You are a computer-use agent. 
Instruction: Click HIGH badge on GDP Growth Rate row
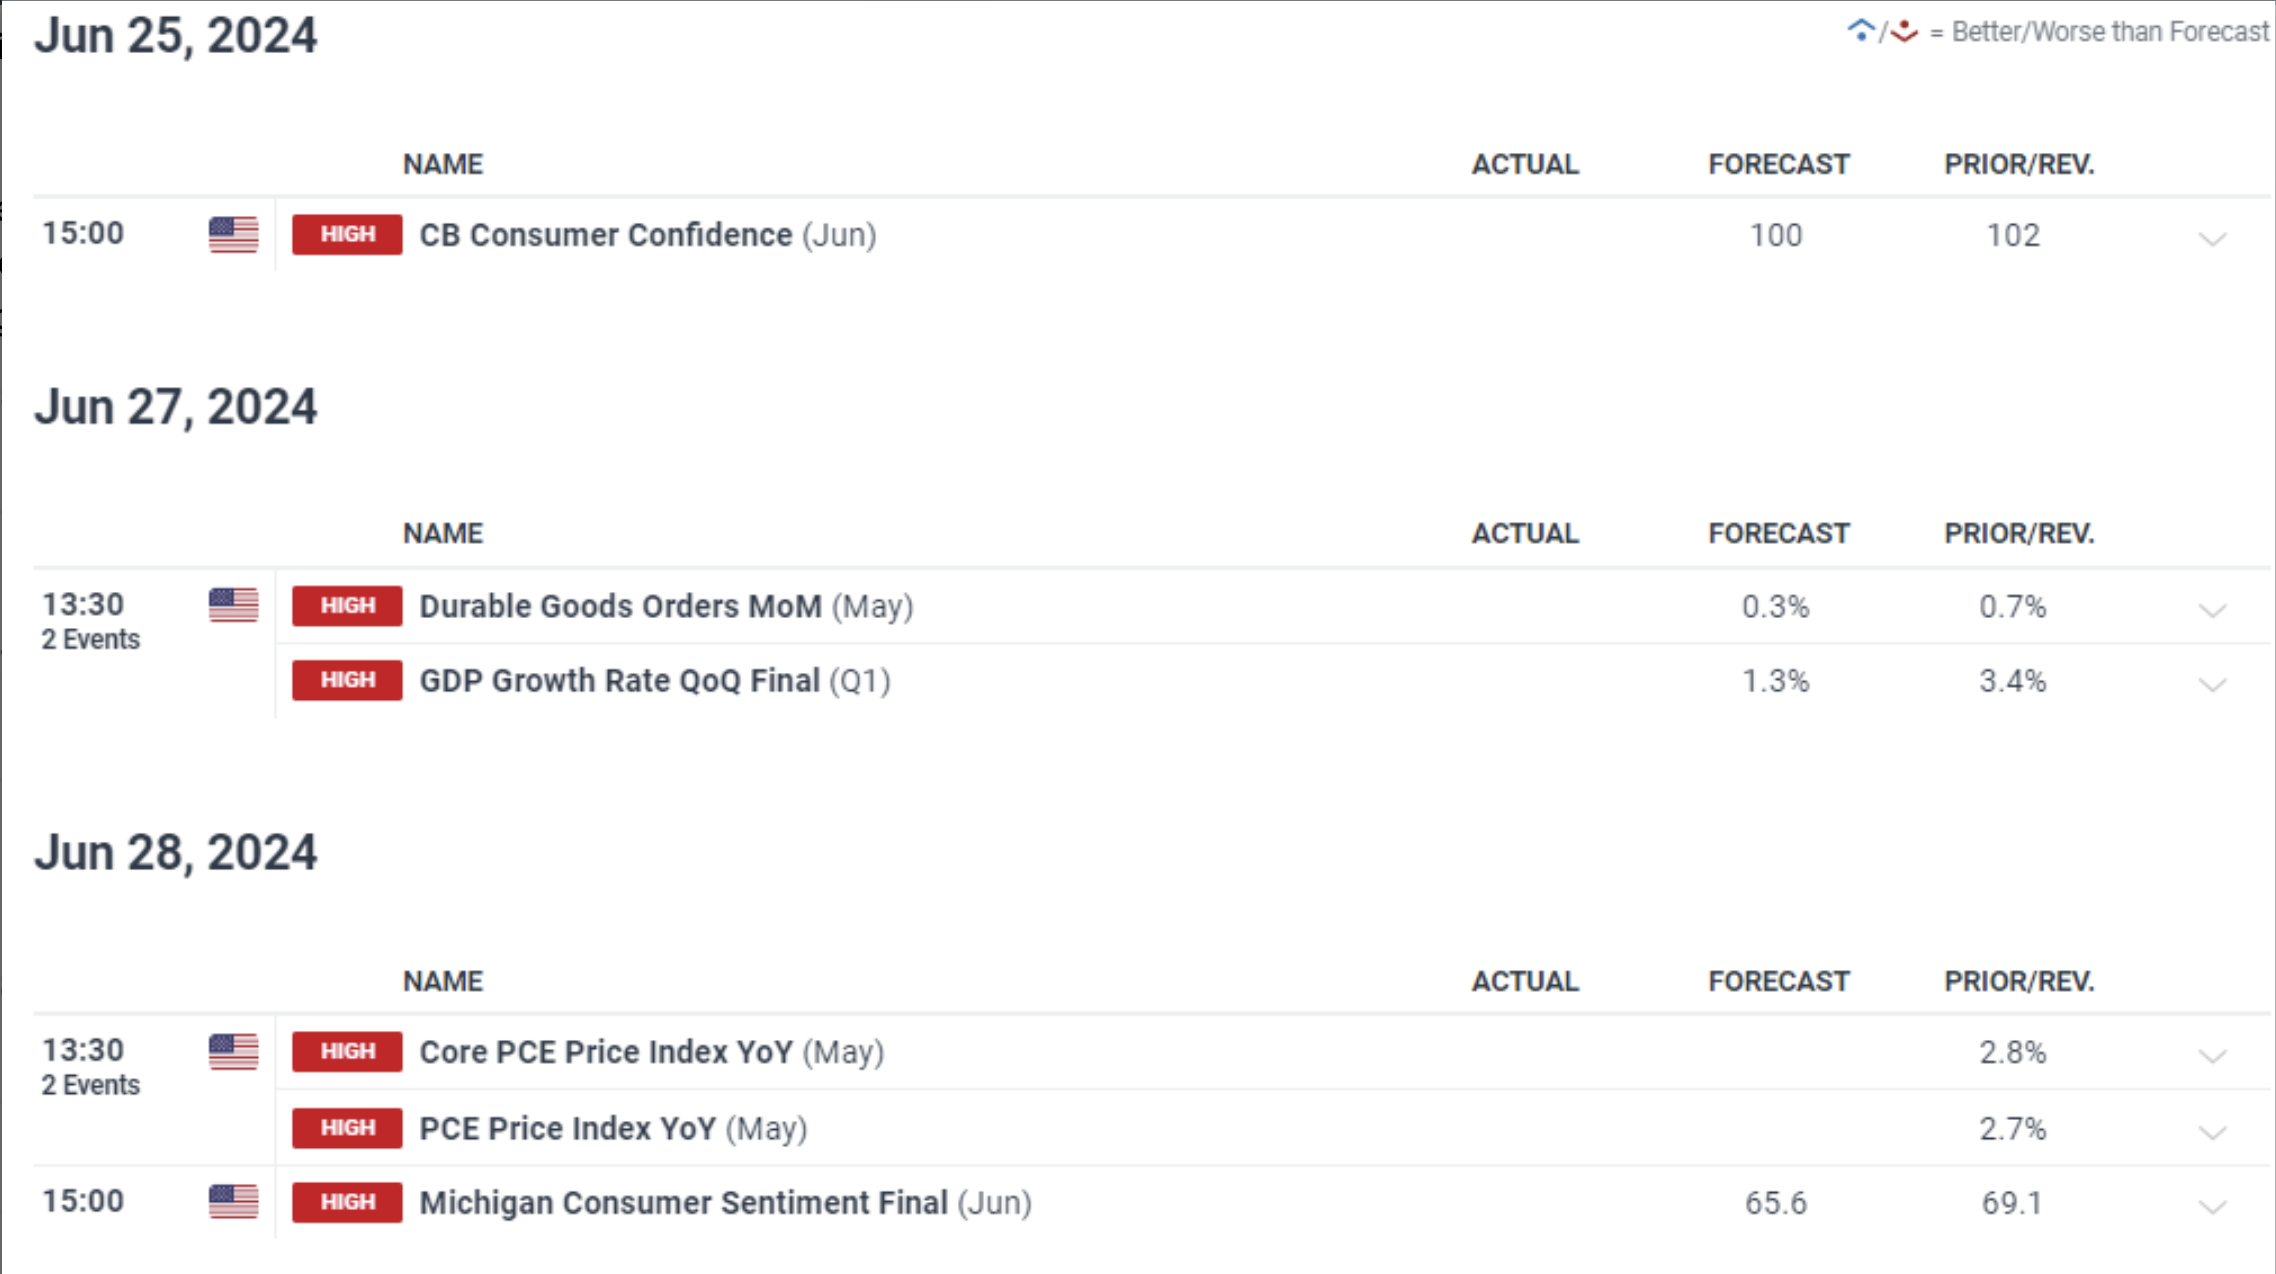pos(347,680)
